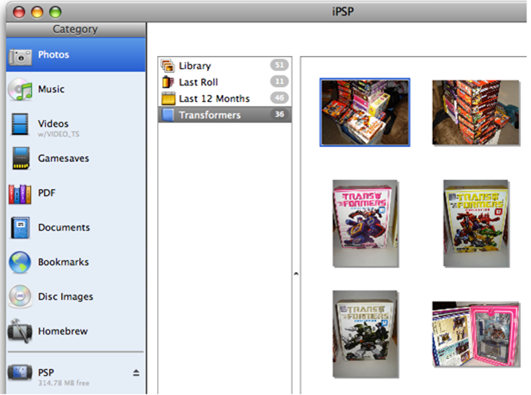Click the Category column header
Viewport: 531px width, 395px height.
point(76,29)
